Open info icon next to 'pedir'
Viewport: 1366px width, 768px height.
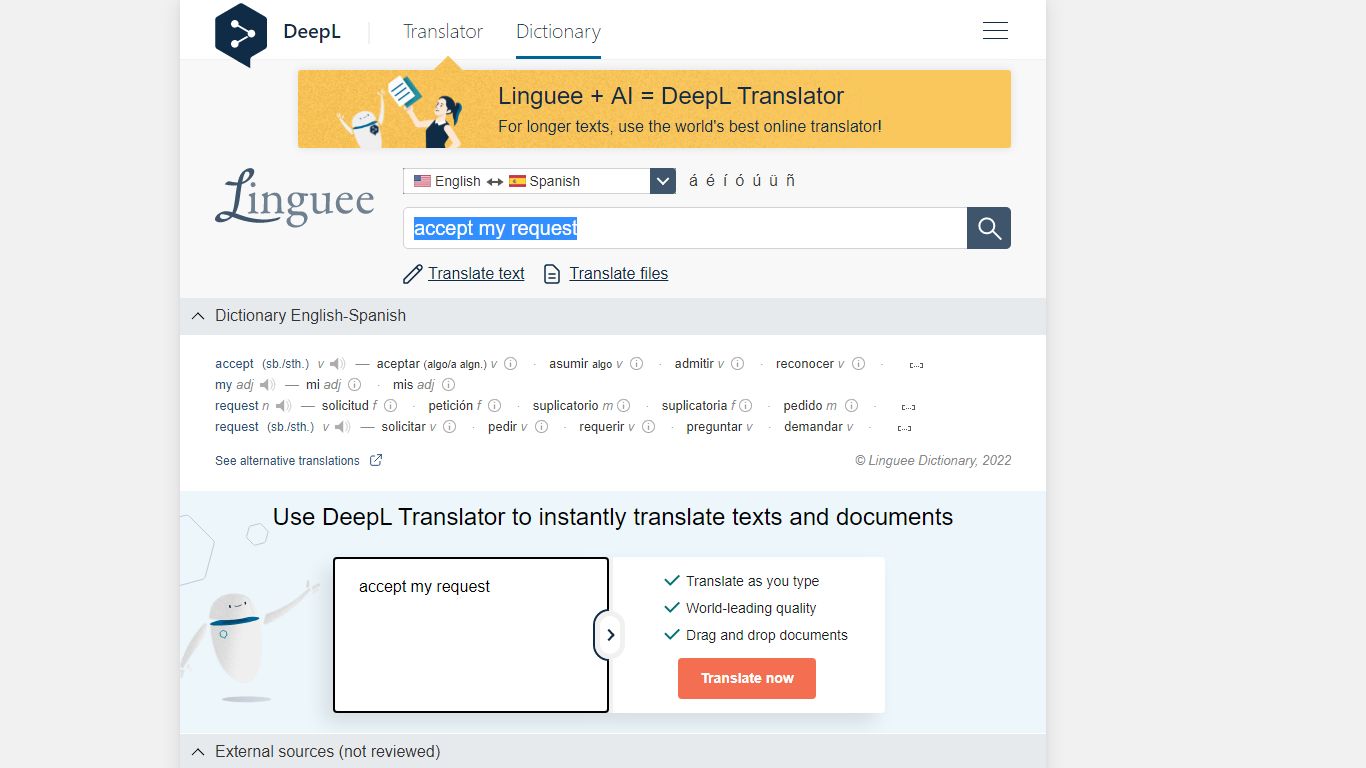click(541, 427)
